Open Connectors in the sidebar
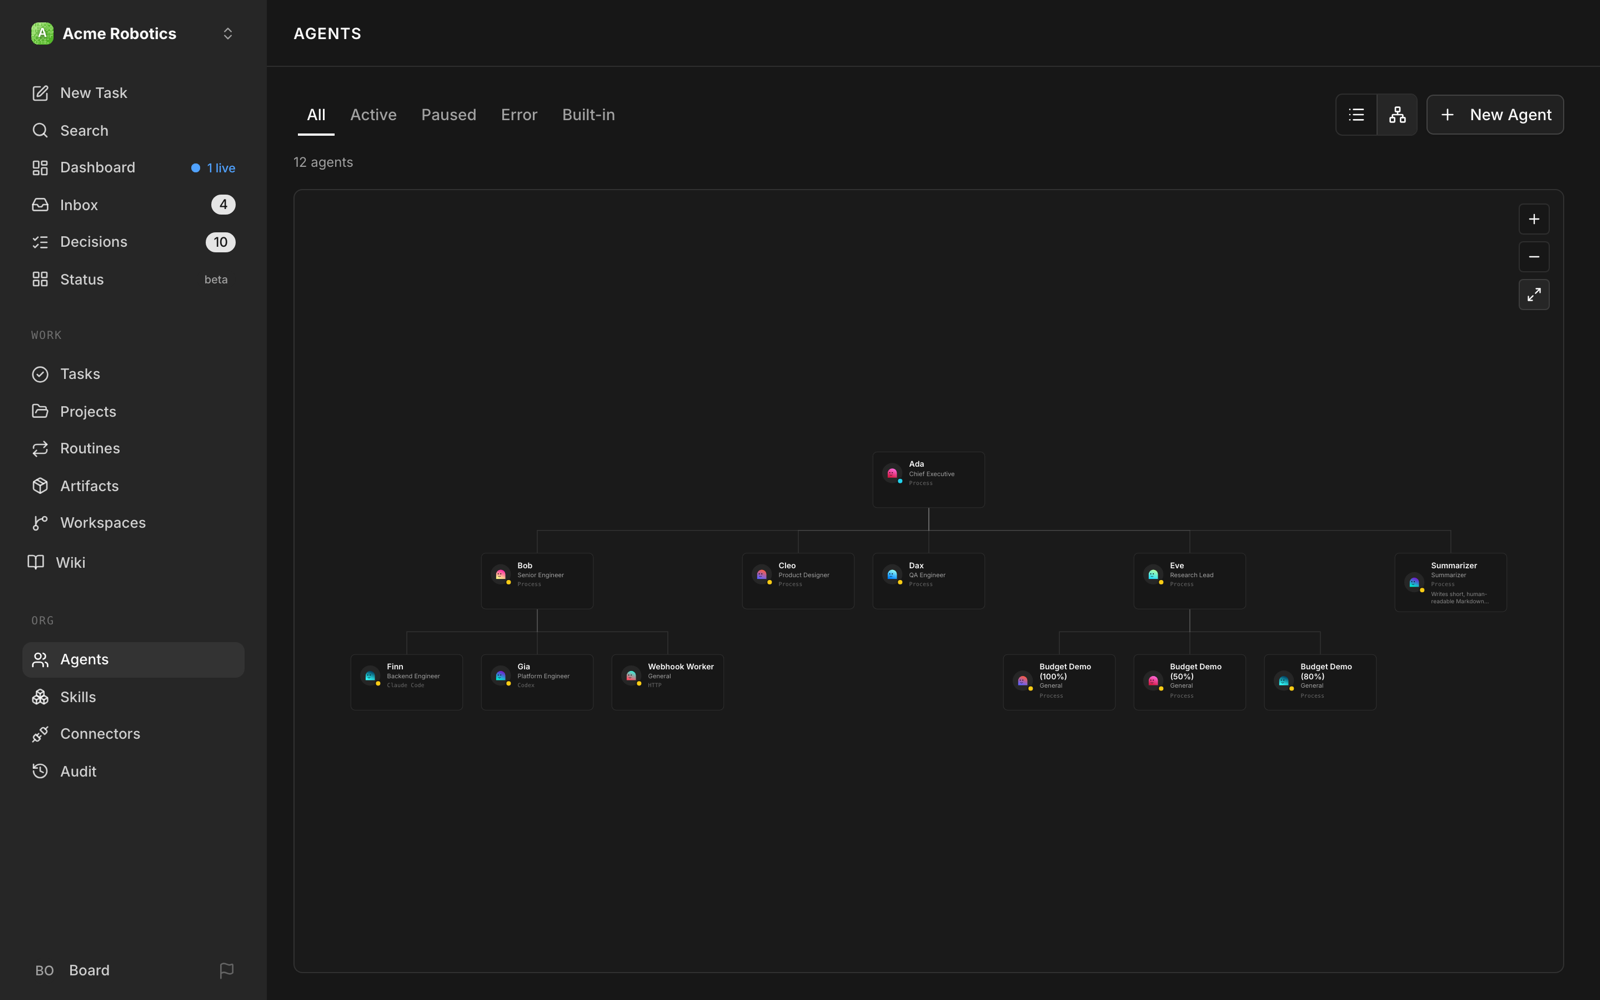This screenshot has width=1600, height=1000. [133, 734]
